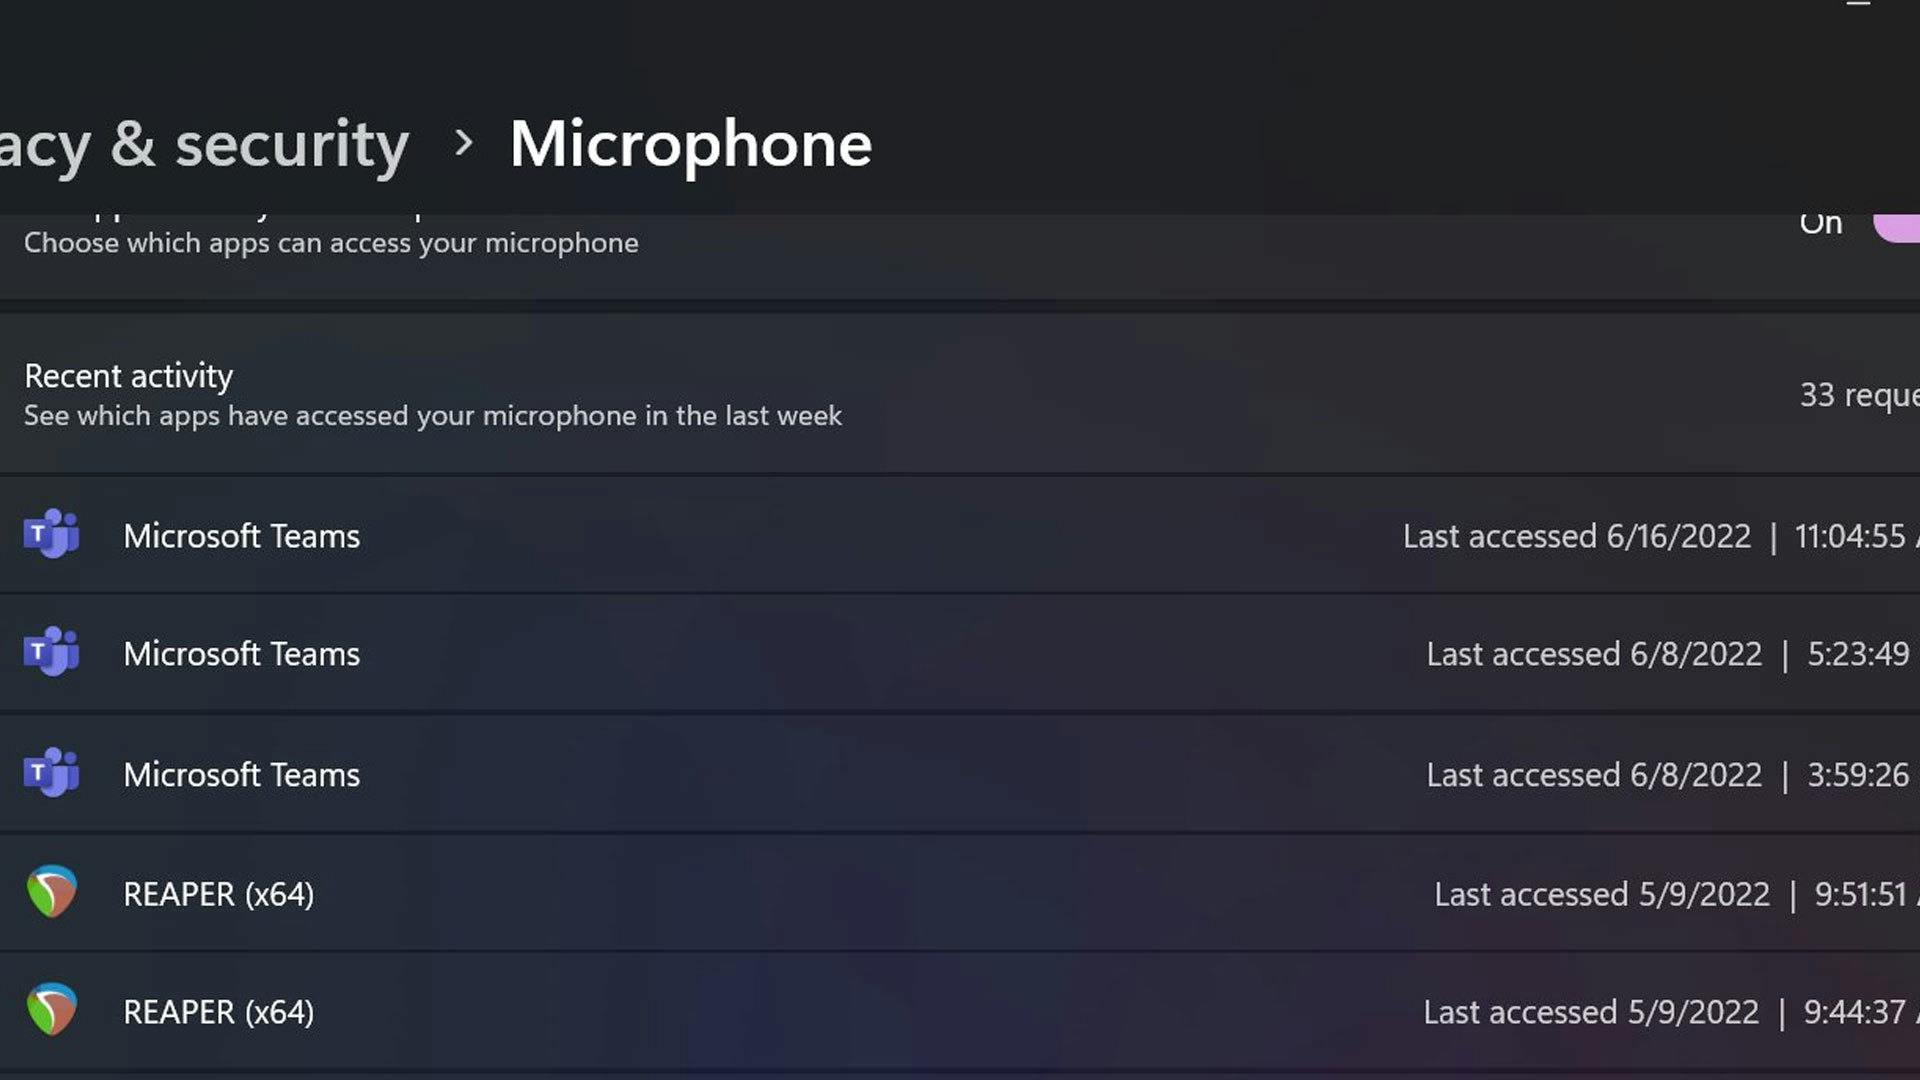Click the REAPER icon for the 9:44:37 entry
The width and height of the screenshot is (1920, 1080).
tap(51, 1010)
